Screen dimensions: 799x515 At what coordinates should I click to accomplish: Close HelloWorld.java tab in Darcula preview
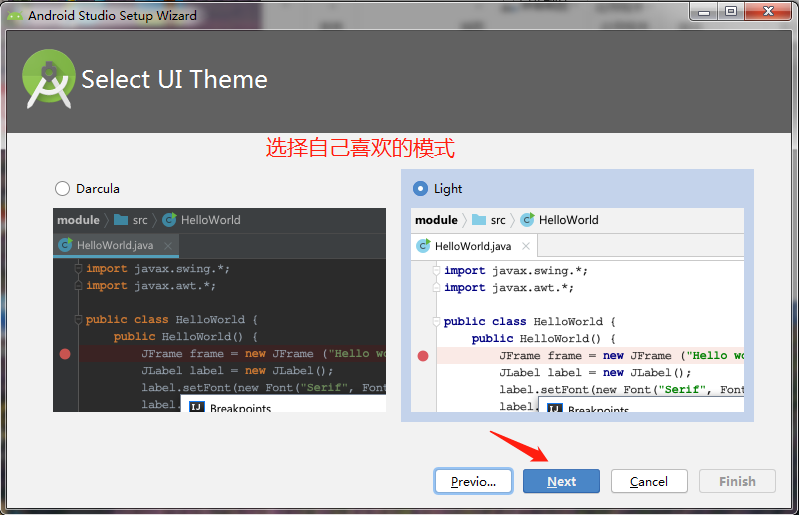pyautogui.click(x=168, y=246)
